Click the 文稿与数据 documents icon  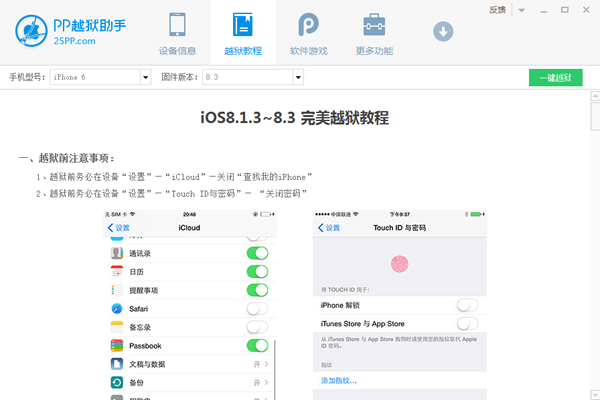point(117,364)
